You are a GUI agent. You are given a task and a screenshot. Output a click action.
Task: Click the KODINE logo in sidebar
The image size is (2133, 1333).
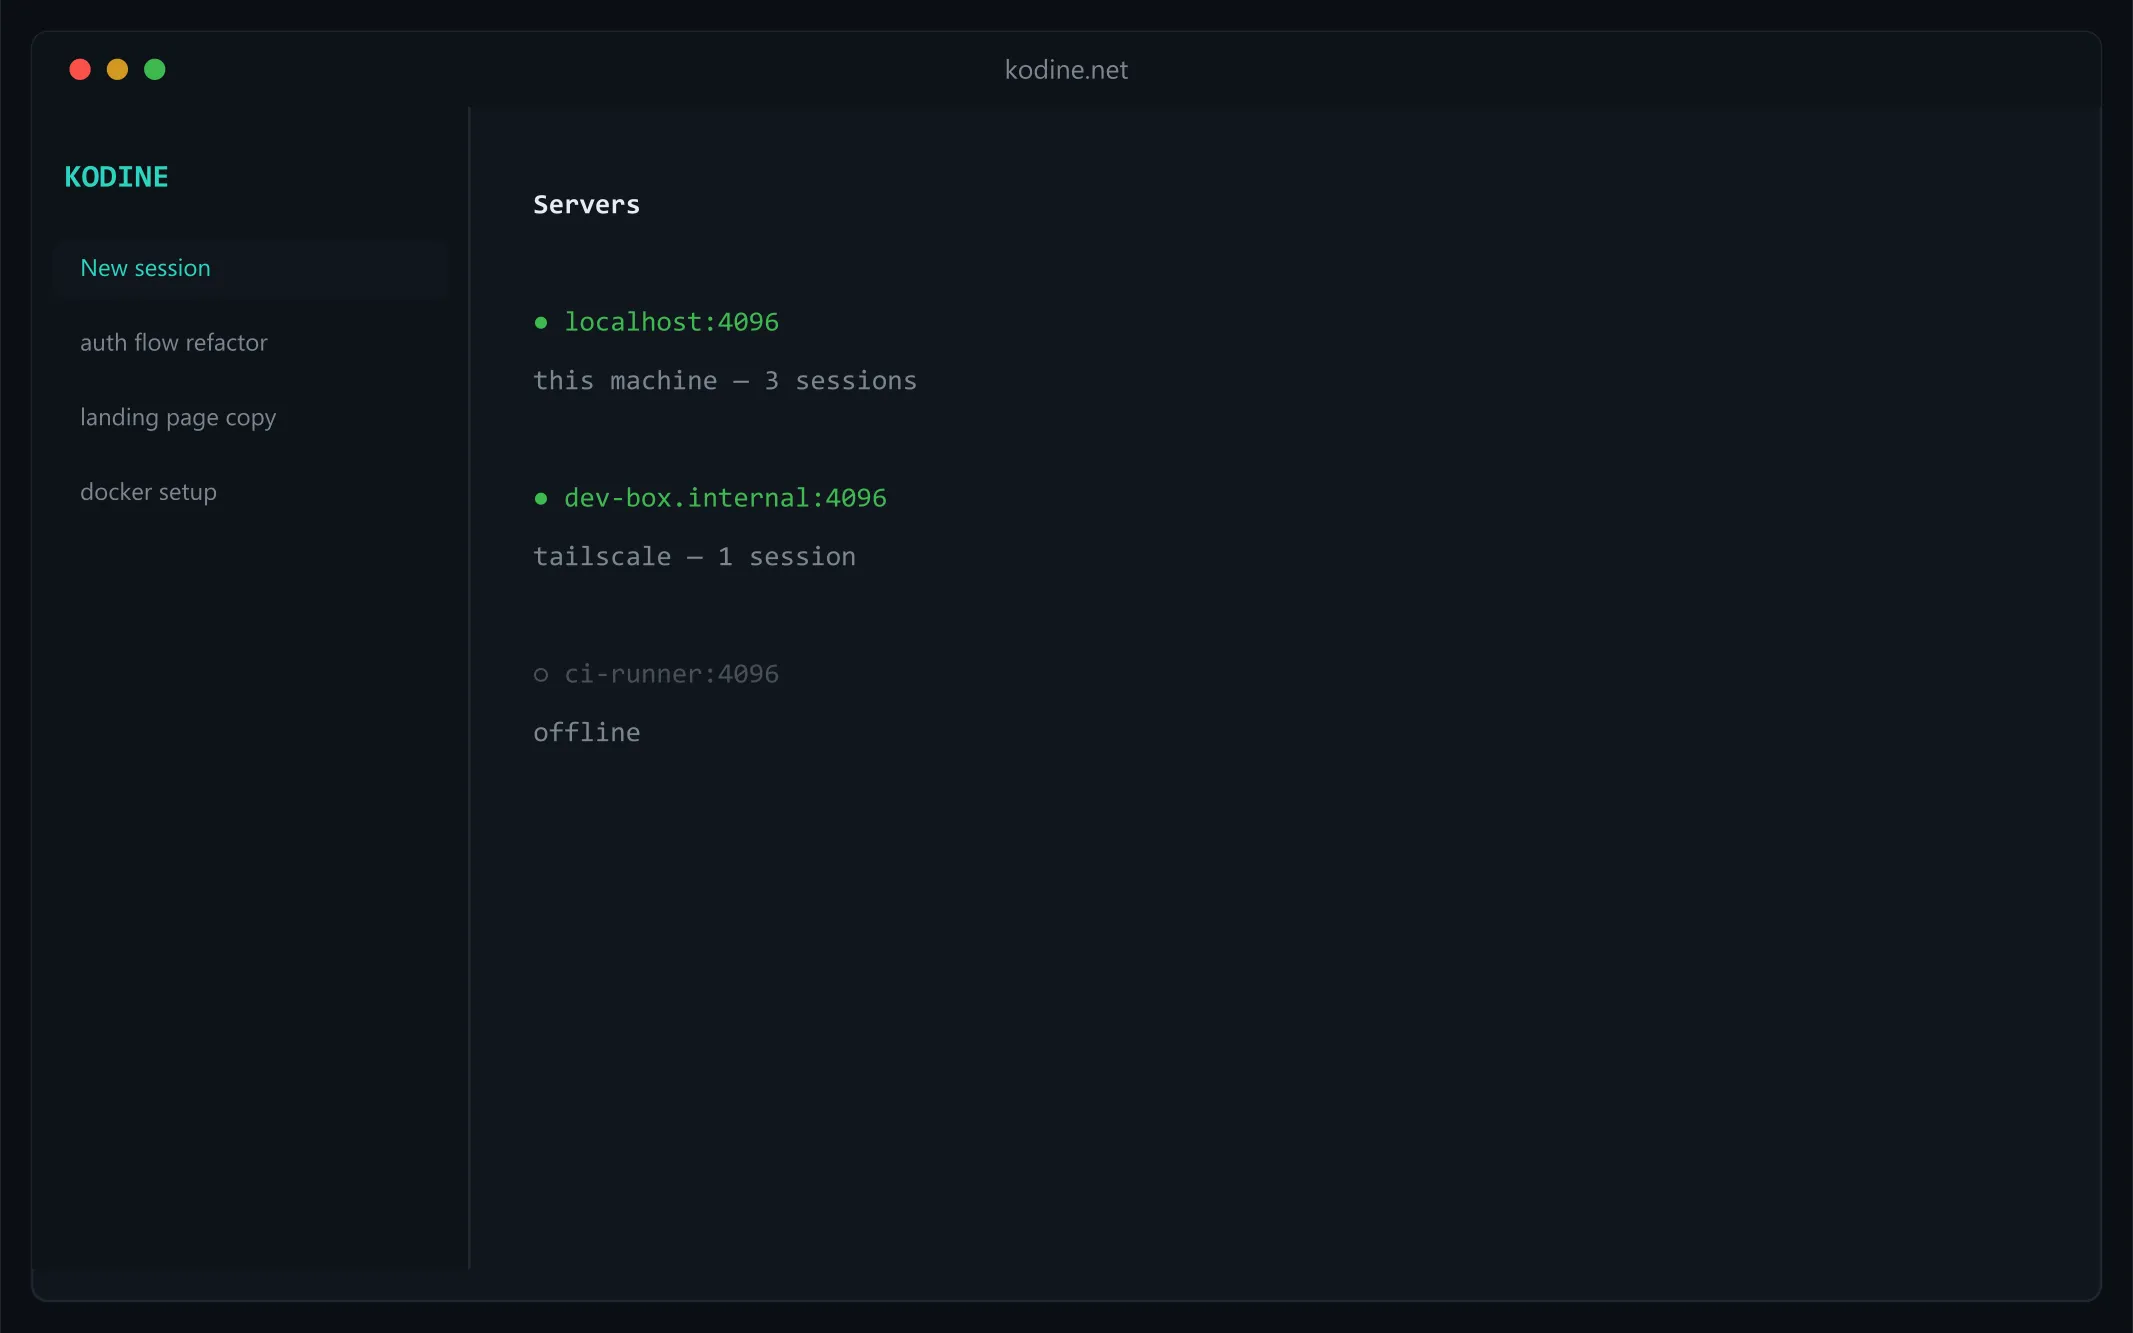tap(116, 177)
